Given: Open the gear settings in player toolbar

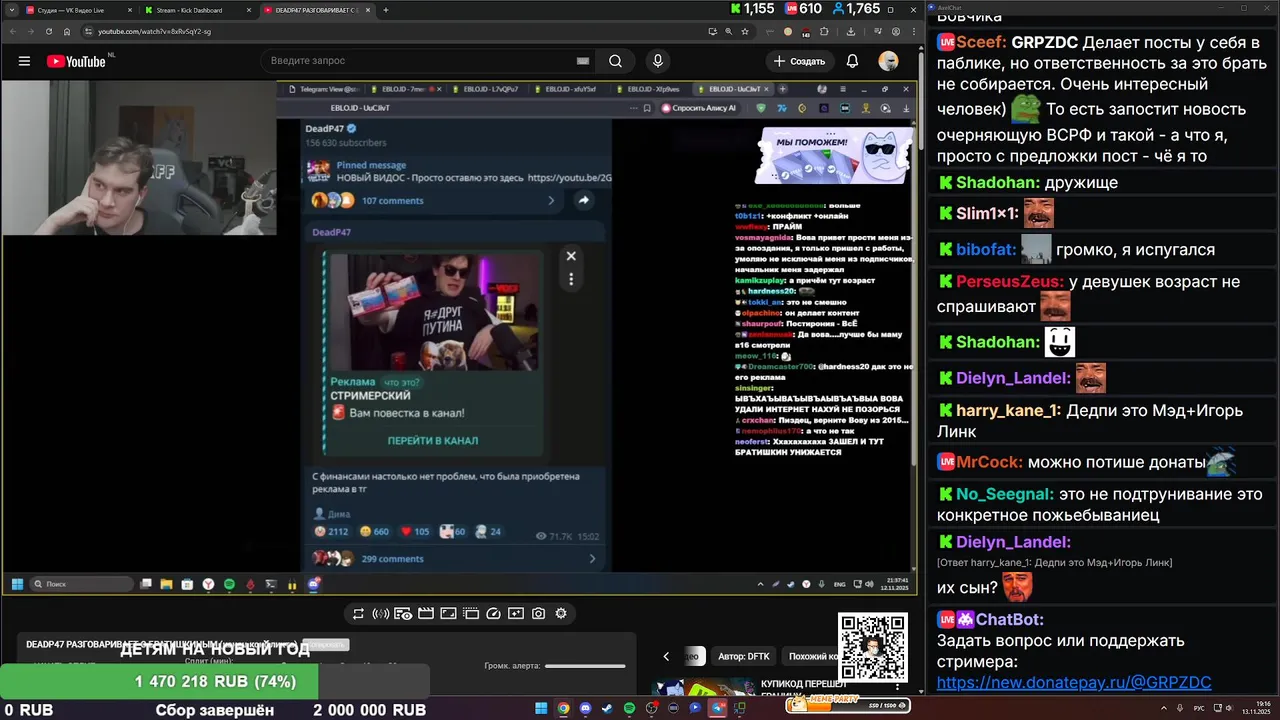Looking at the screenshot, I should pyautogui.click(x=561, y=614).
